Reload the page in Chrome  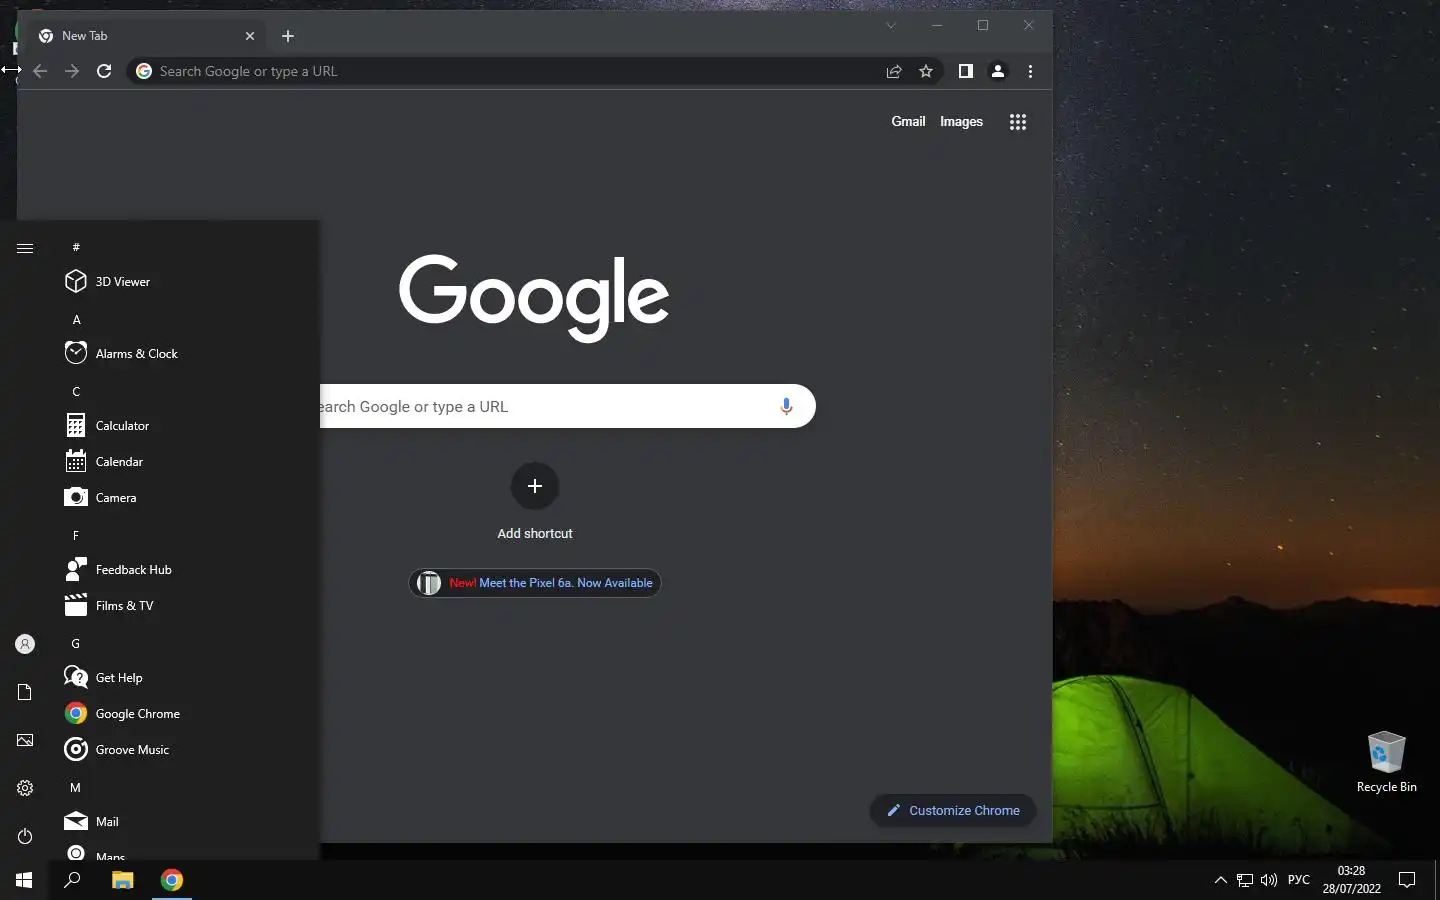point(104,71)
